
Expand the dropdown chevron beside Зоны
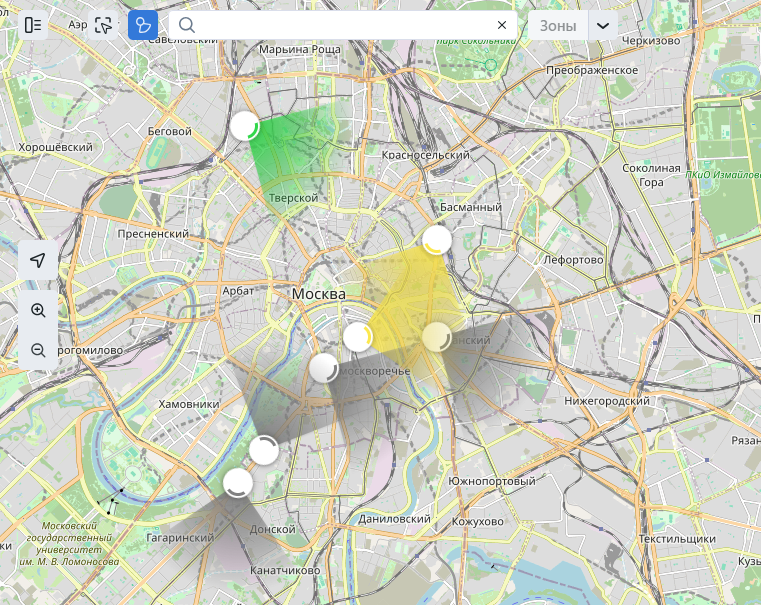[603, 25]
